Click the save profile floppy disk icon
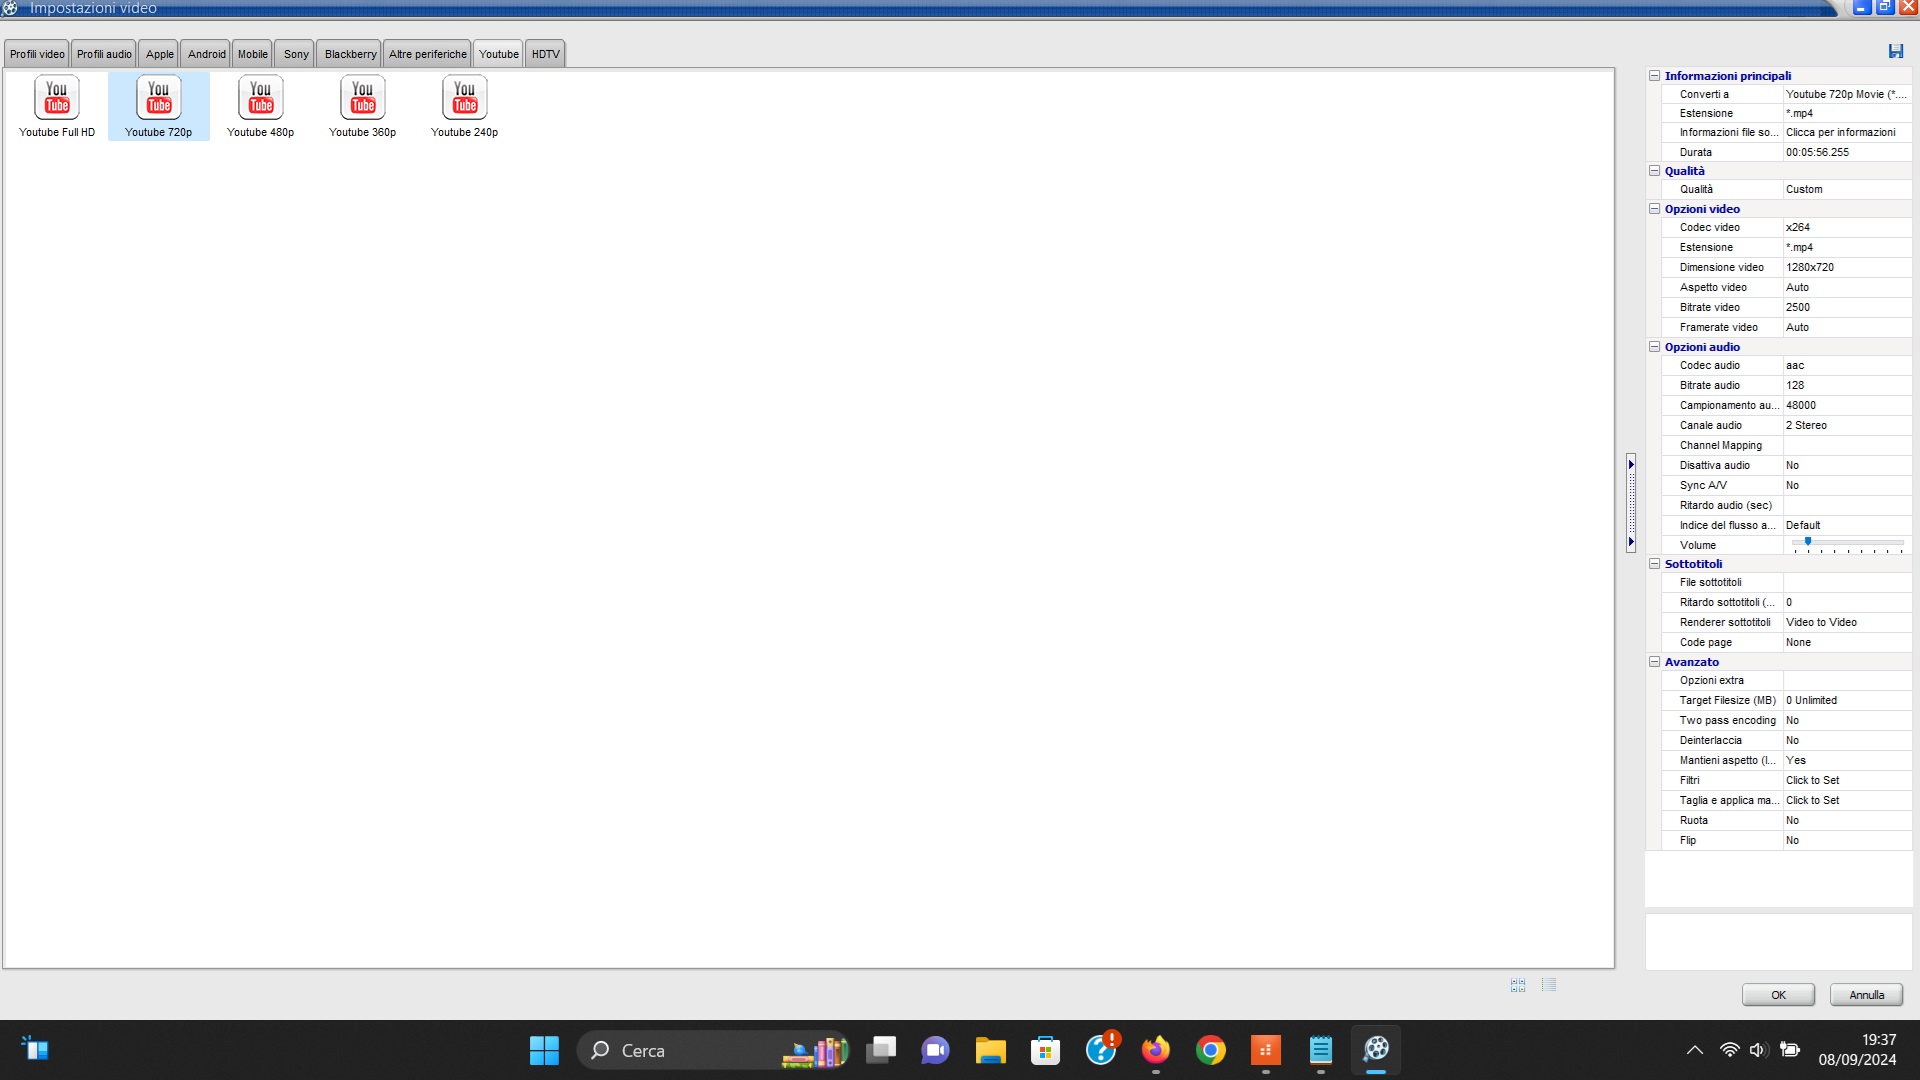The width and height of the screenshot is (1920, 1080). point(1895,51)
